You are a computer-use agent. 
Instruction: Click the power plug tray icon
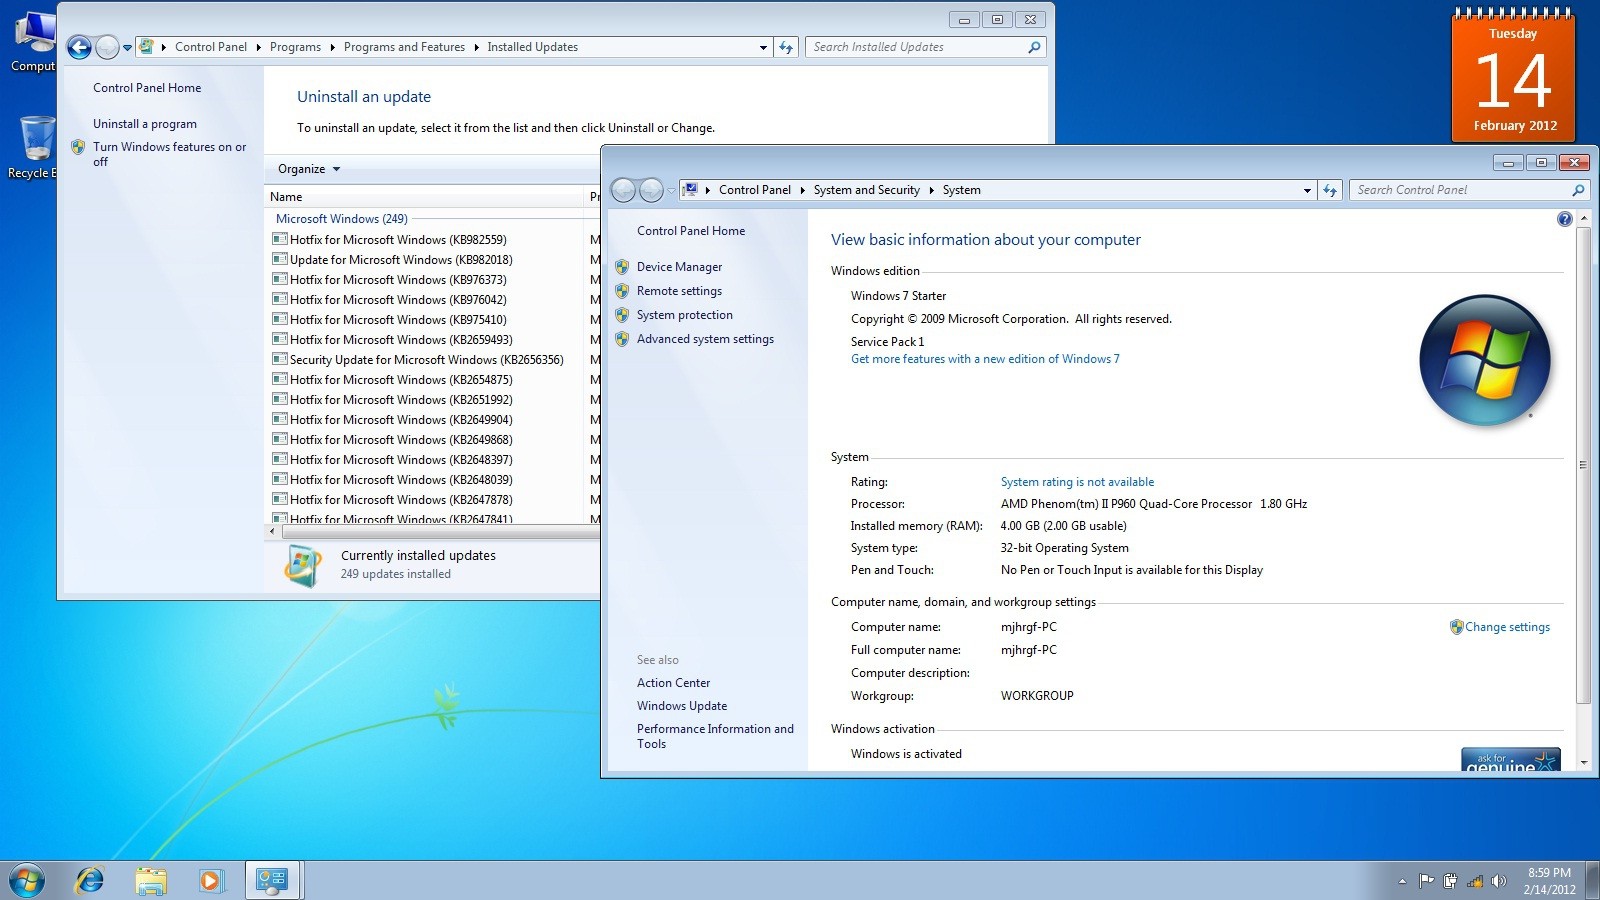click(x=1450, y=881)
